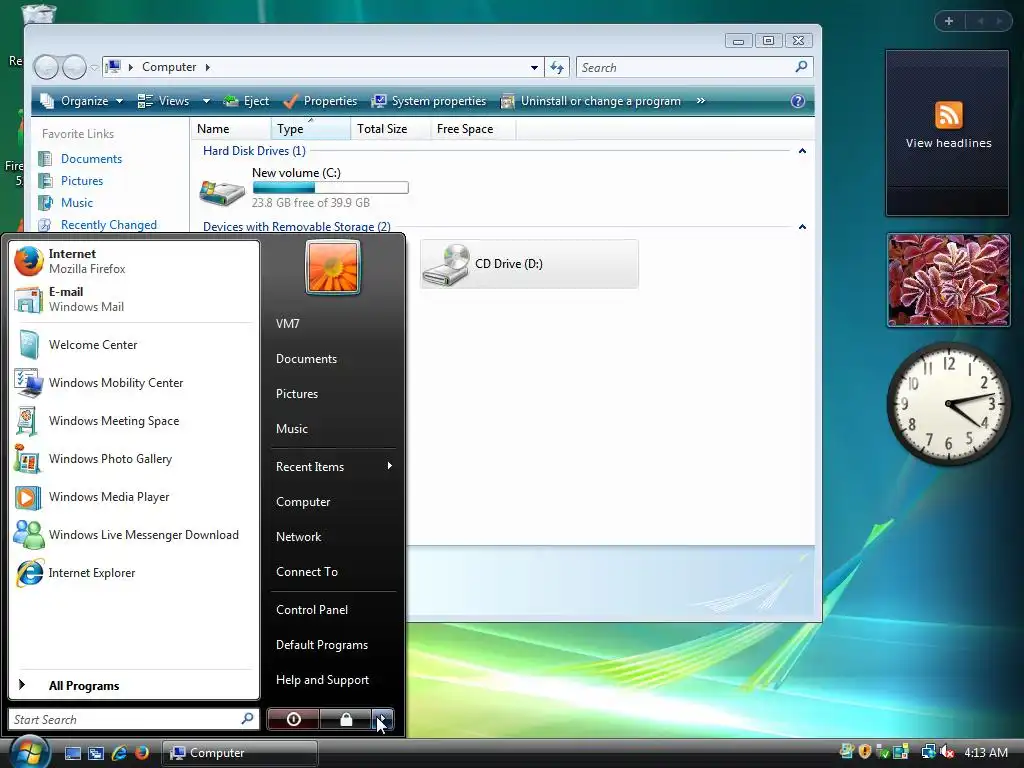Click the Back navigation button
The image size is (1024, 768).
(46, 67)
